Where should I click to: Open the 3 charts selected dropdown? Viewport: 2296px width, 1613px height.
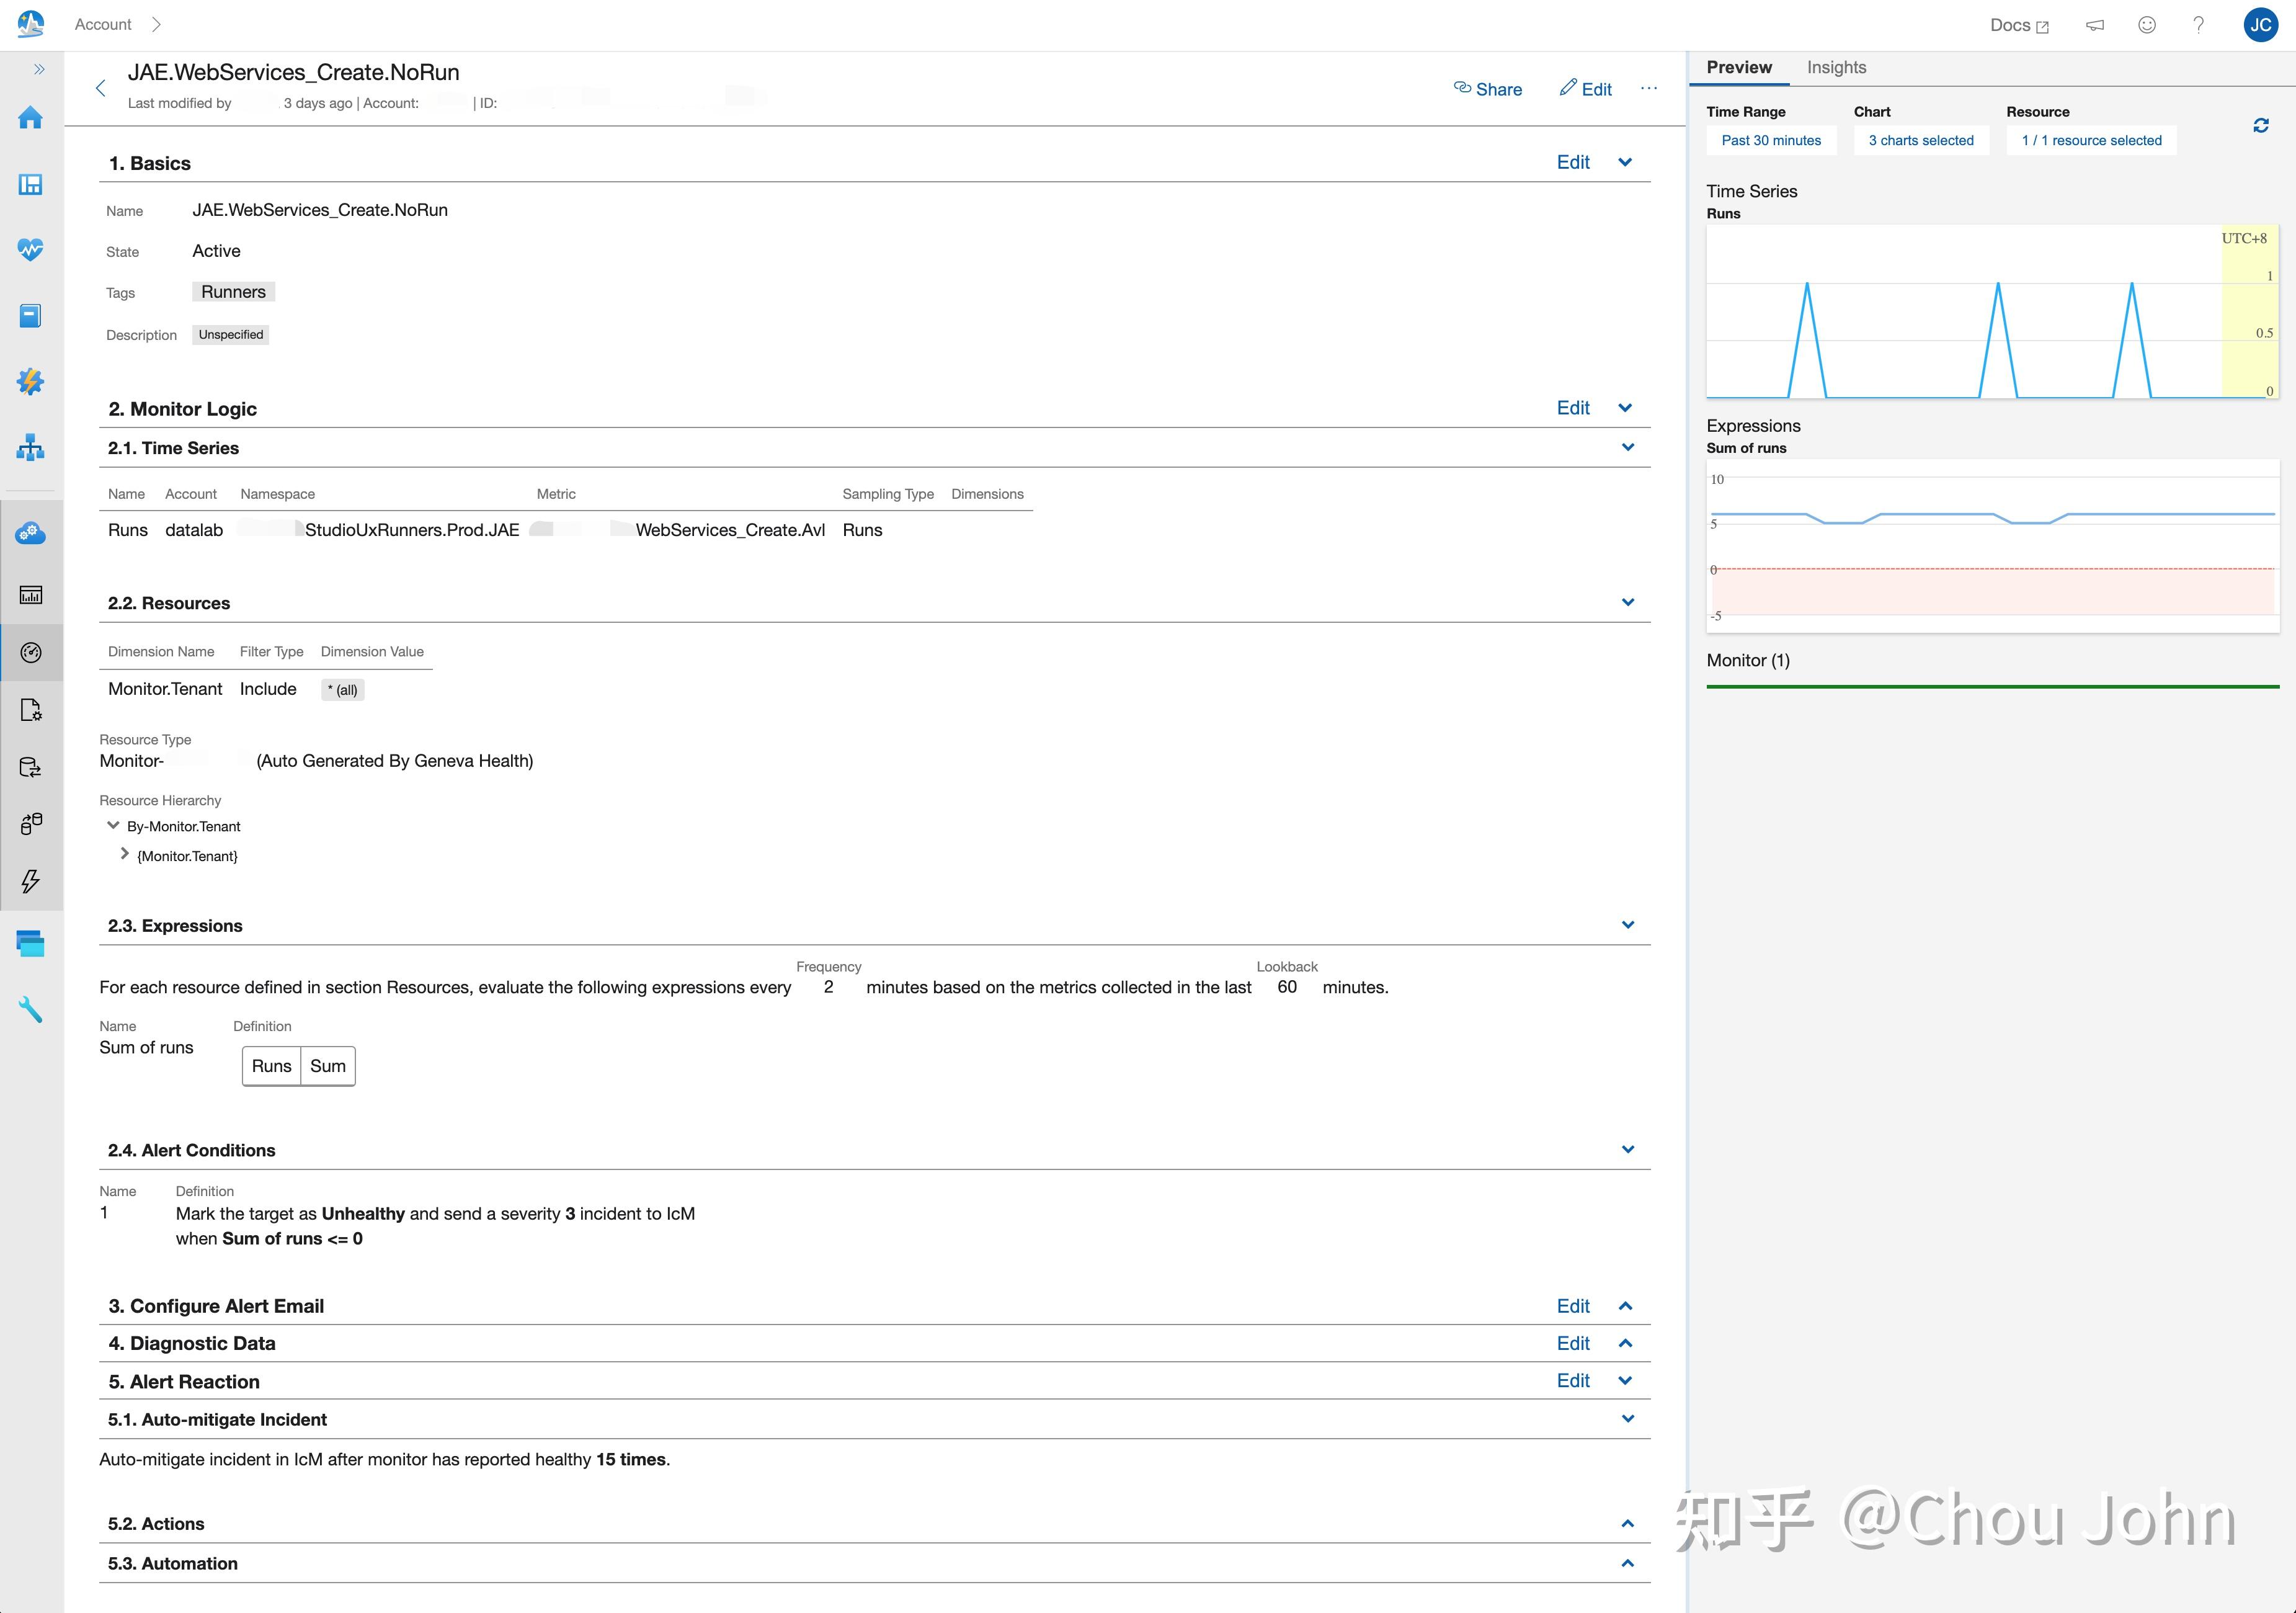click(1921, 140)
